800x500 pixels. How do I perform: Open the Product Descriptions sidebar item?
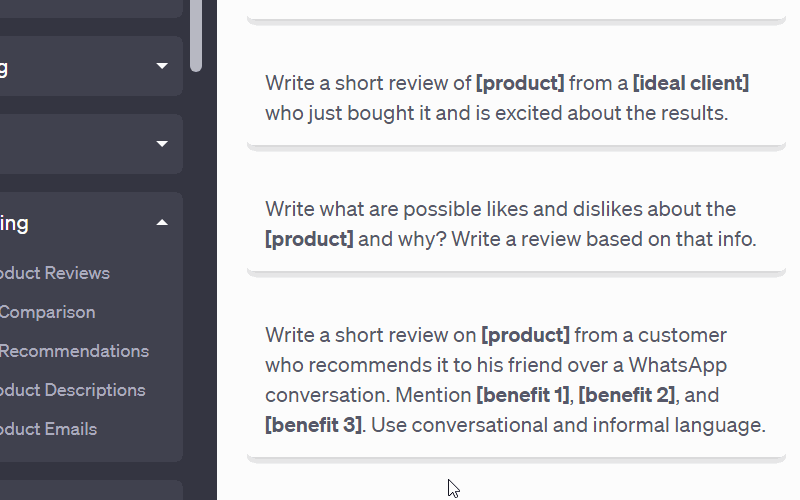point(72,390)
